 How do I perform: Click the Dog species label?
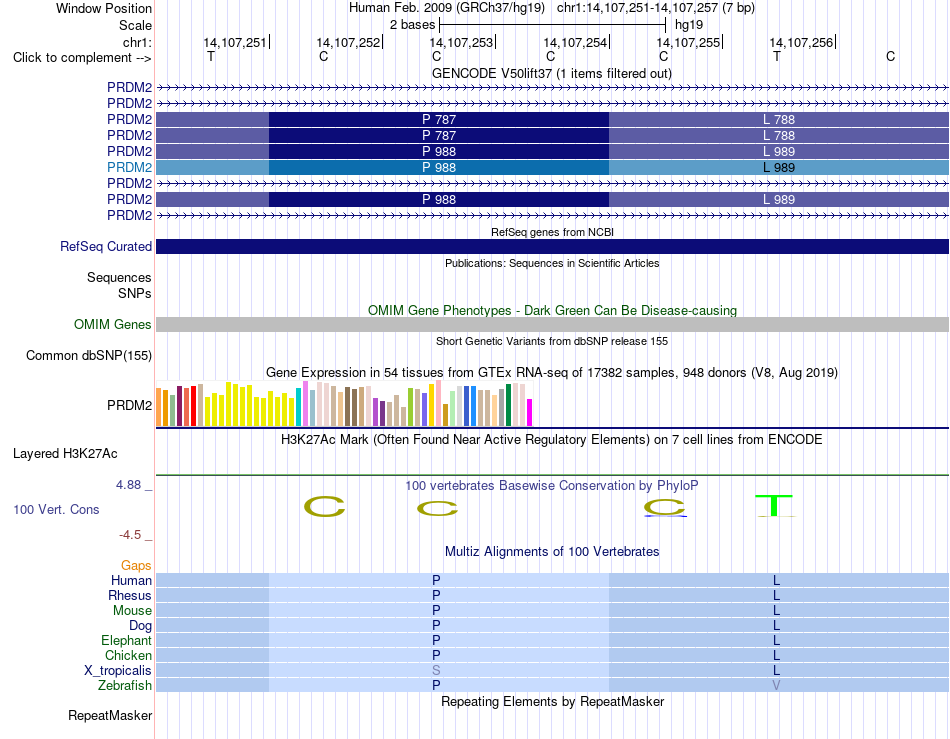tap(140, 626)
